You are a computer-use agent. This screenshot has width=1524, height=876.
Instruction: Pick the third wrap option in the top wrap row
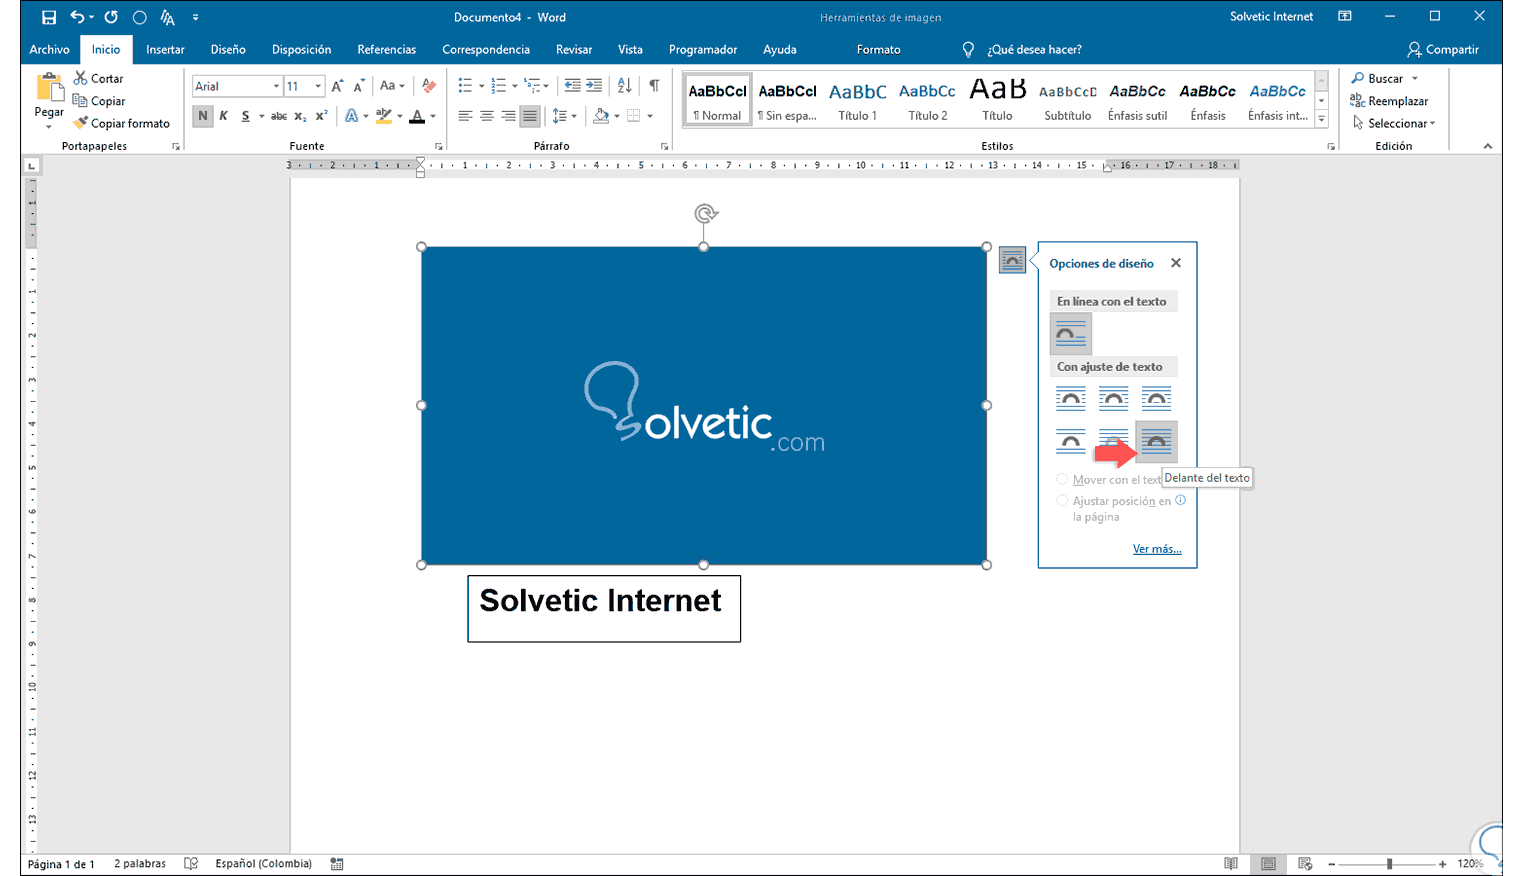click(1156, 399)
